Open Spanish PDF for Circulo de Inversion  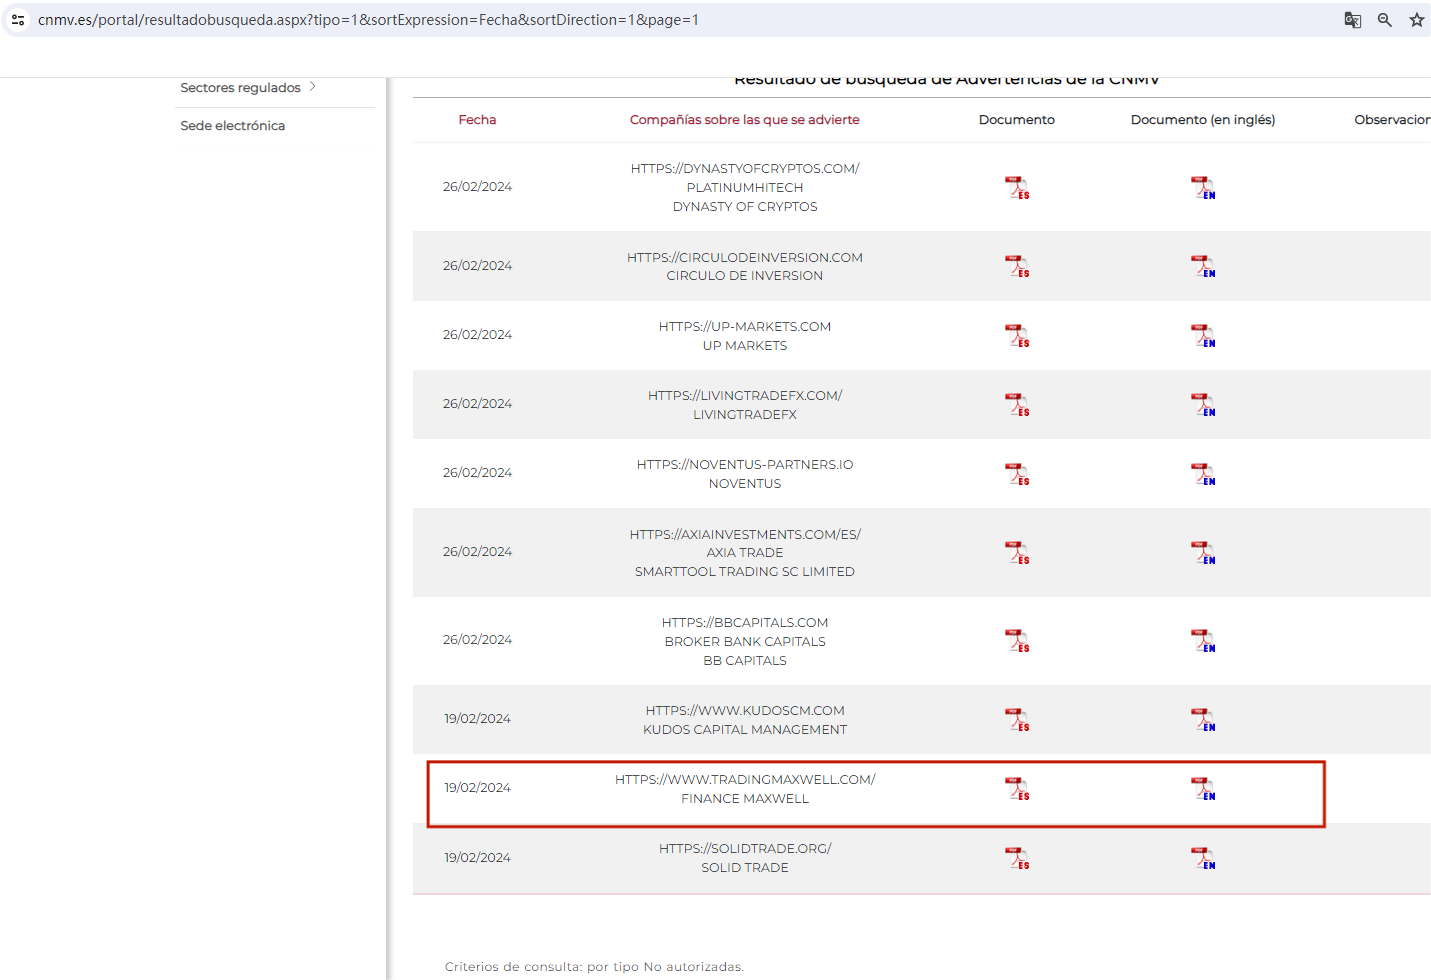point(1017,266)
